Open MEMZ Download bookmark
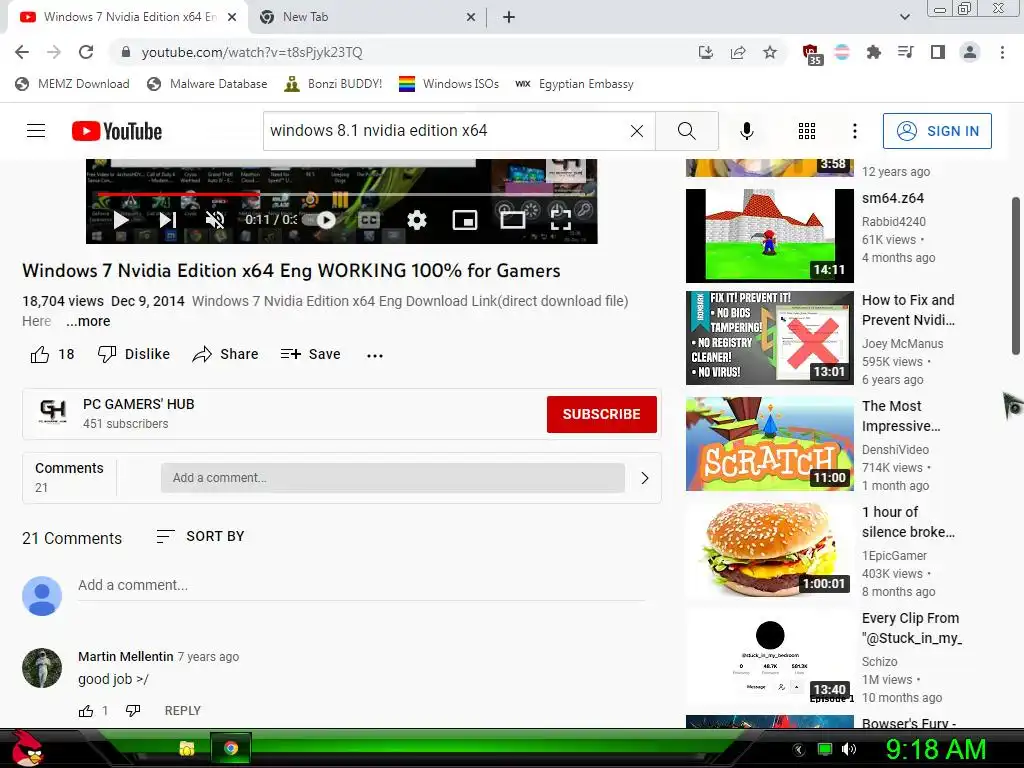Screen dimensions: 1024x768 pyautogui.click(x=72, y=84)
